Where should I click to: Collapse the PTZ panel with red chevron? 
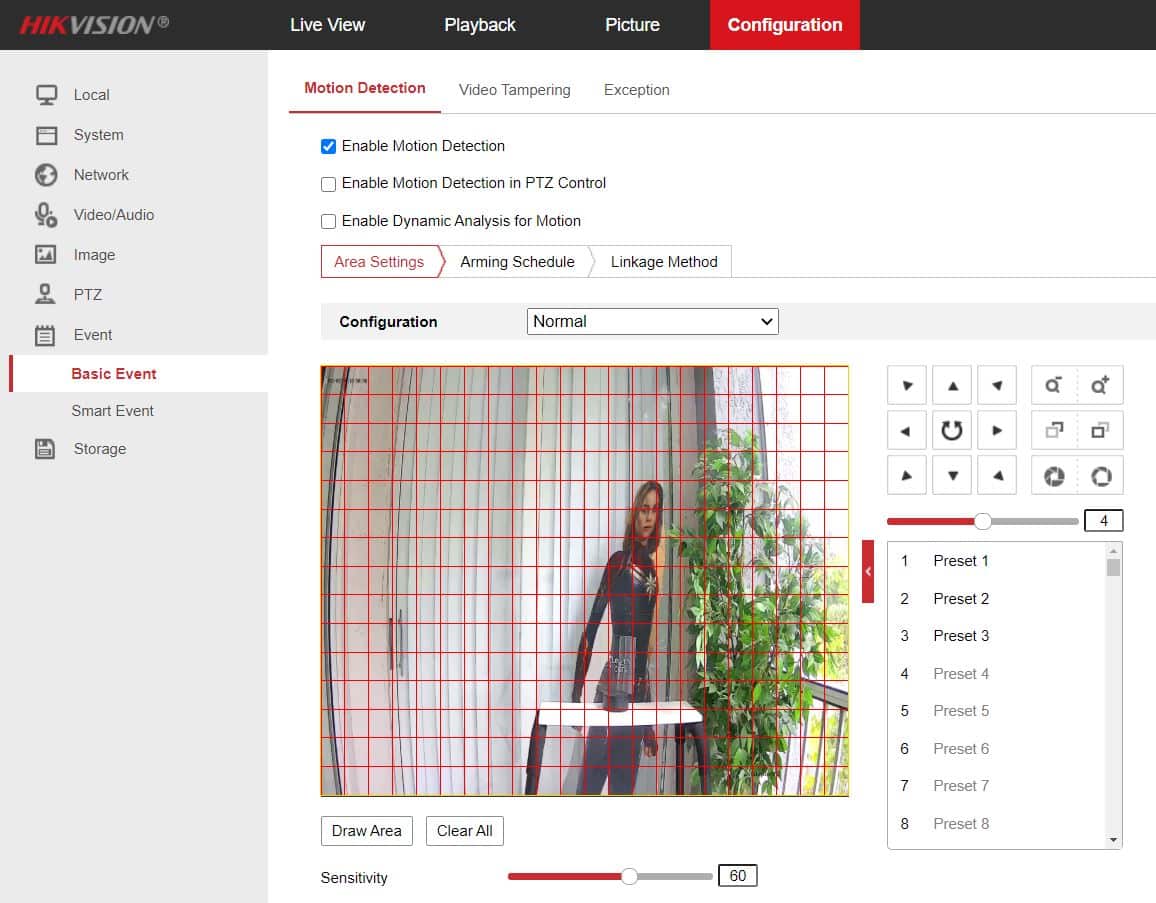[x=868, y=571]
